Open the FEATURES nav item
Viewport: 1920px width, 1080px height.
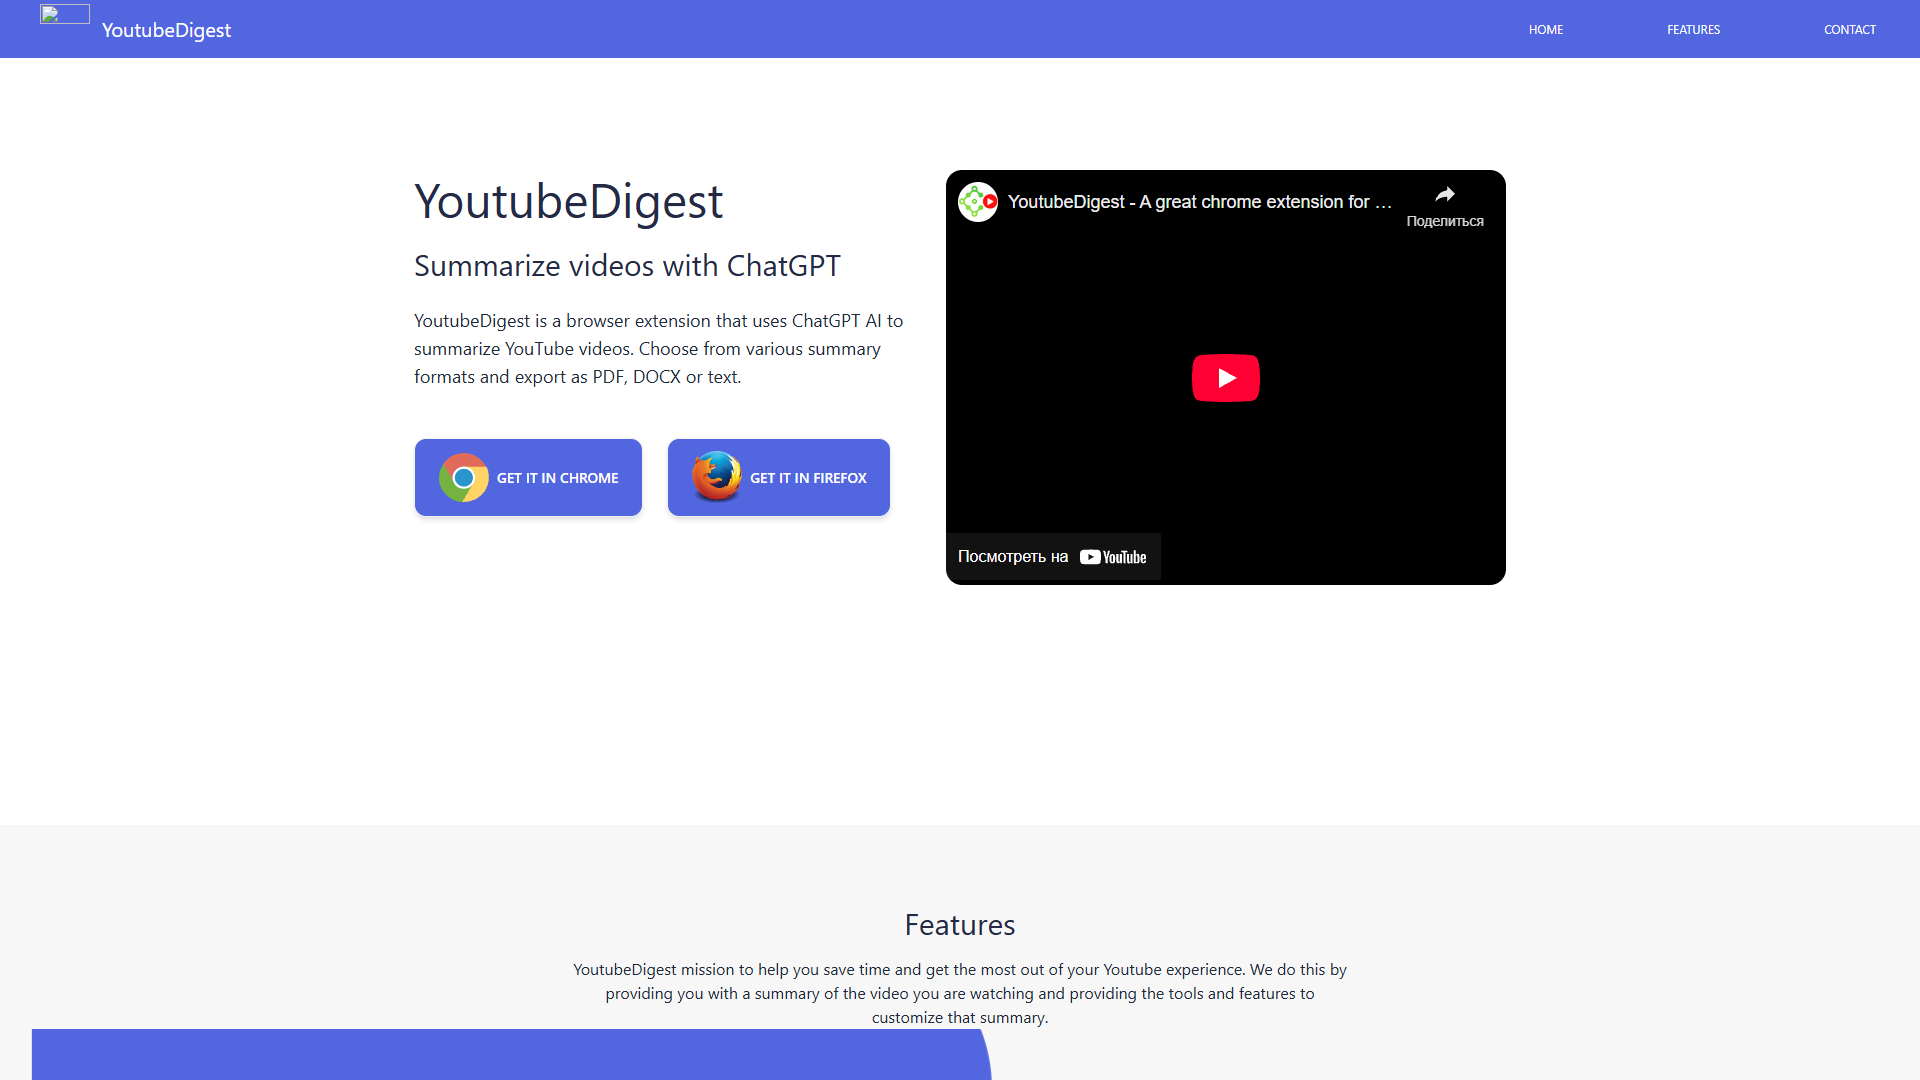[x=1693, y=30]
